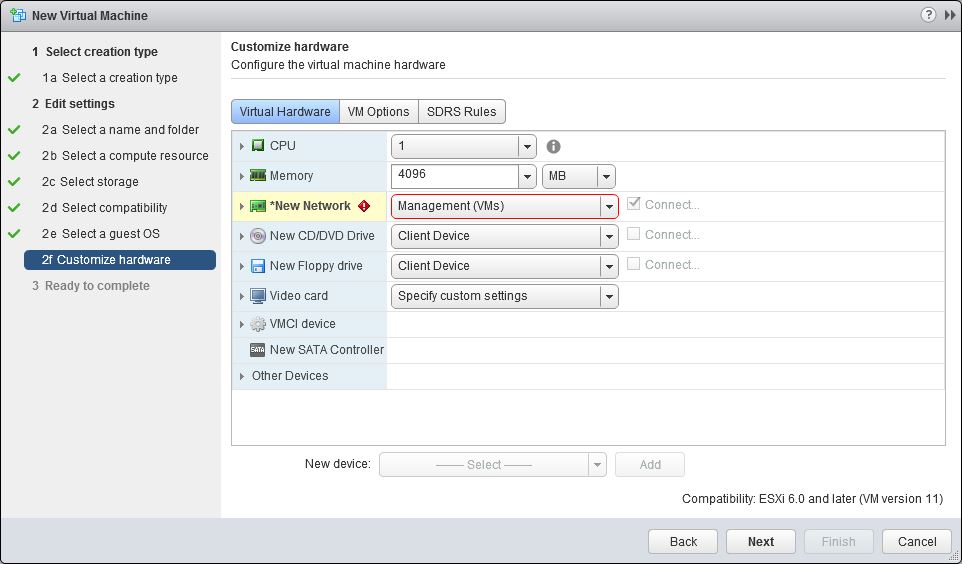Click the Cancel button

[917, 542]
